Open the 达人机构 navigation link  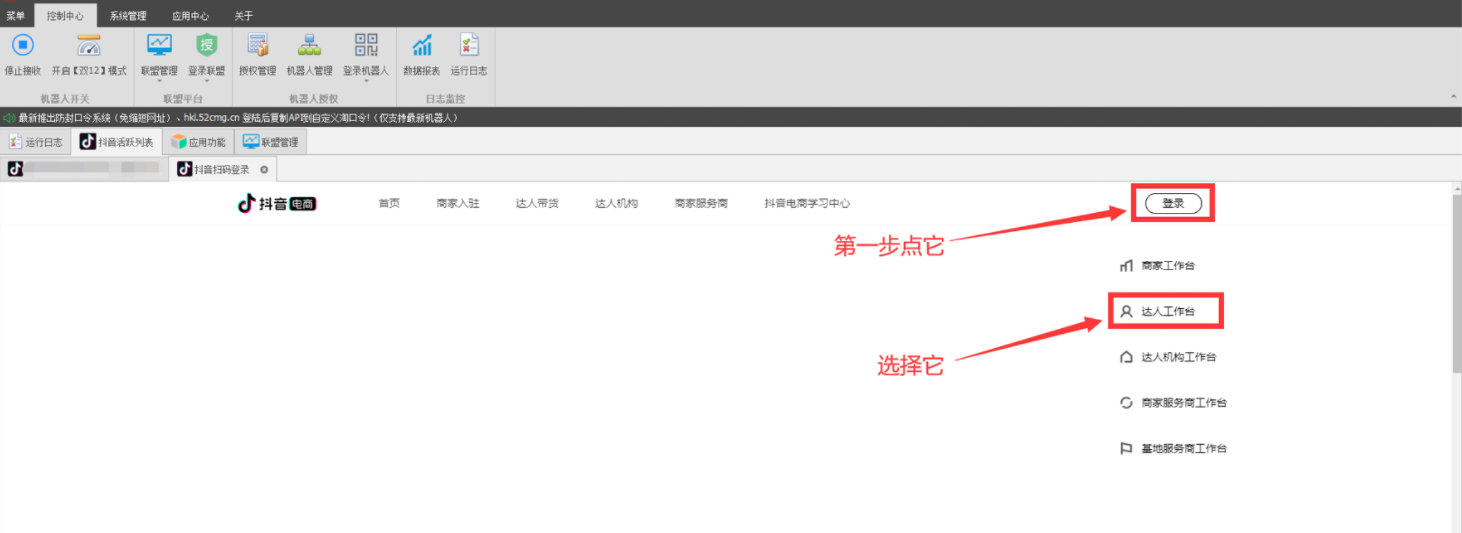[x=616, y=203]
